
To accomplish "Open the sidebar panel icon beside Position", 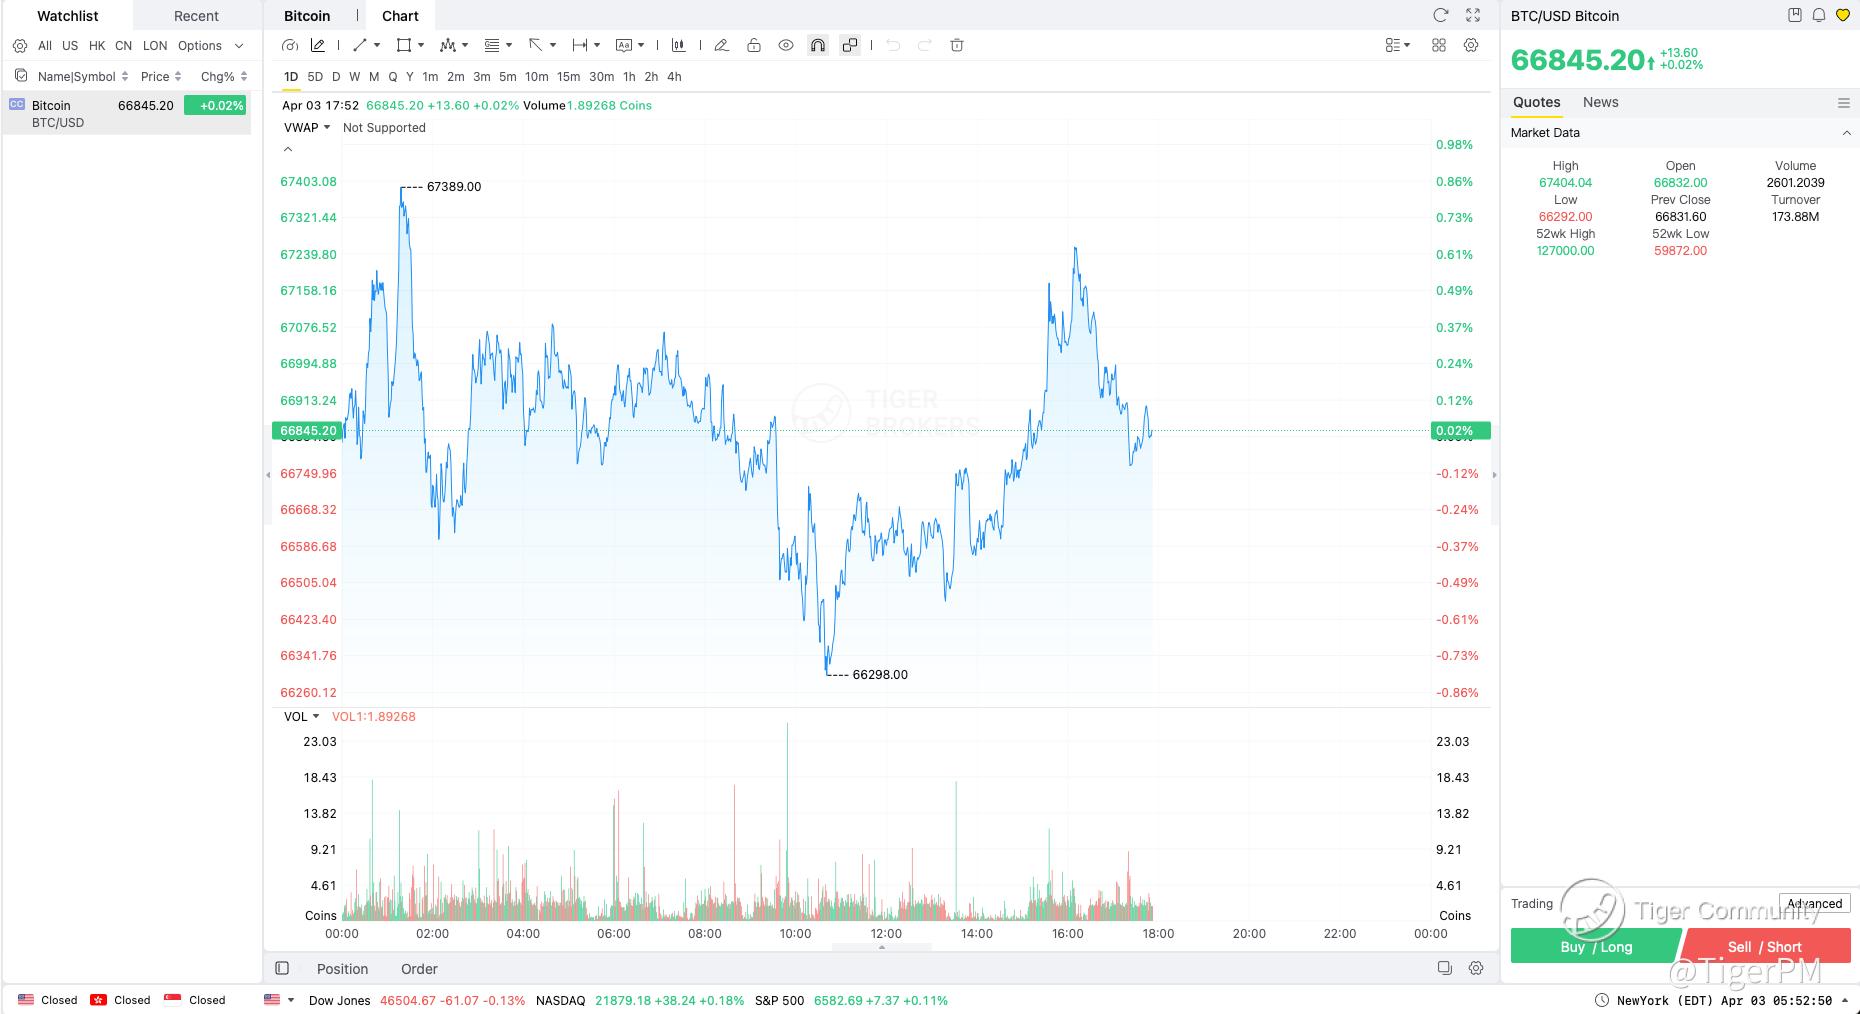I will tap(282, 968).
